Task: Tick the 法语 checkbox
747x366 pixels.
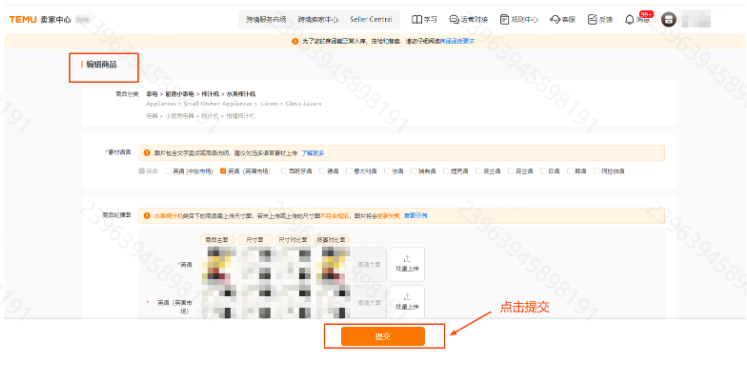Action: pyautogui.click(x=387, y=171)
